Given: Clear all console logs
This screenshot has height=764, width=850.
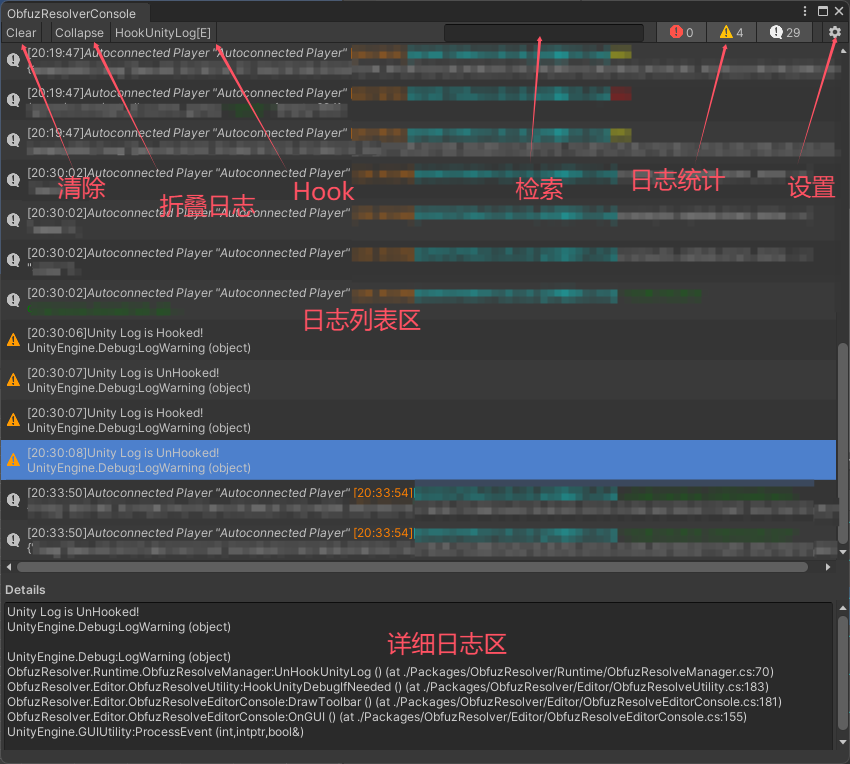Looking at the screenshot, I should 21,33.
